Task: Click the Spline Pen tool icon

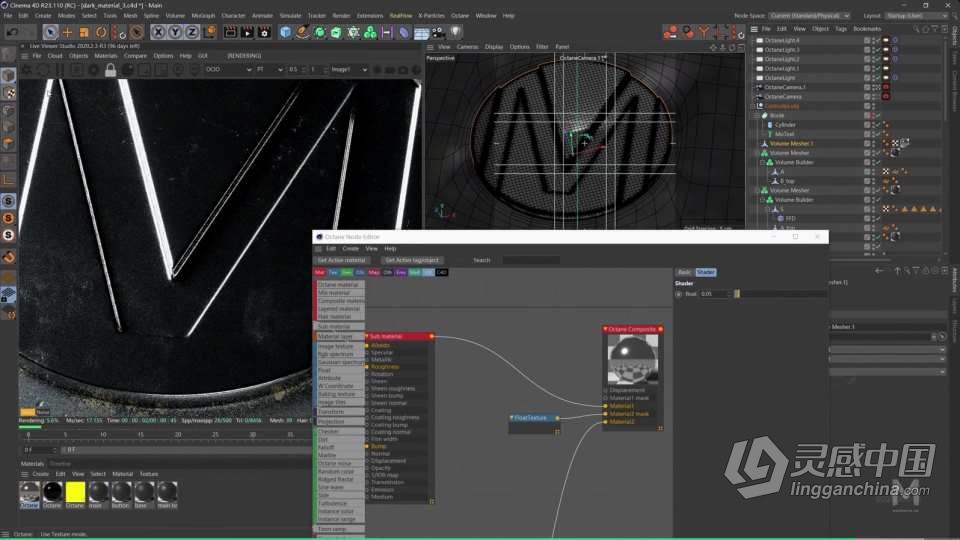Action: tap(302, 32)
